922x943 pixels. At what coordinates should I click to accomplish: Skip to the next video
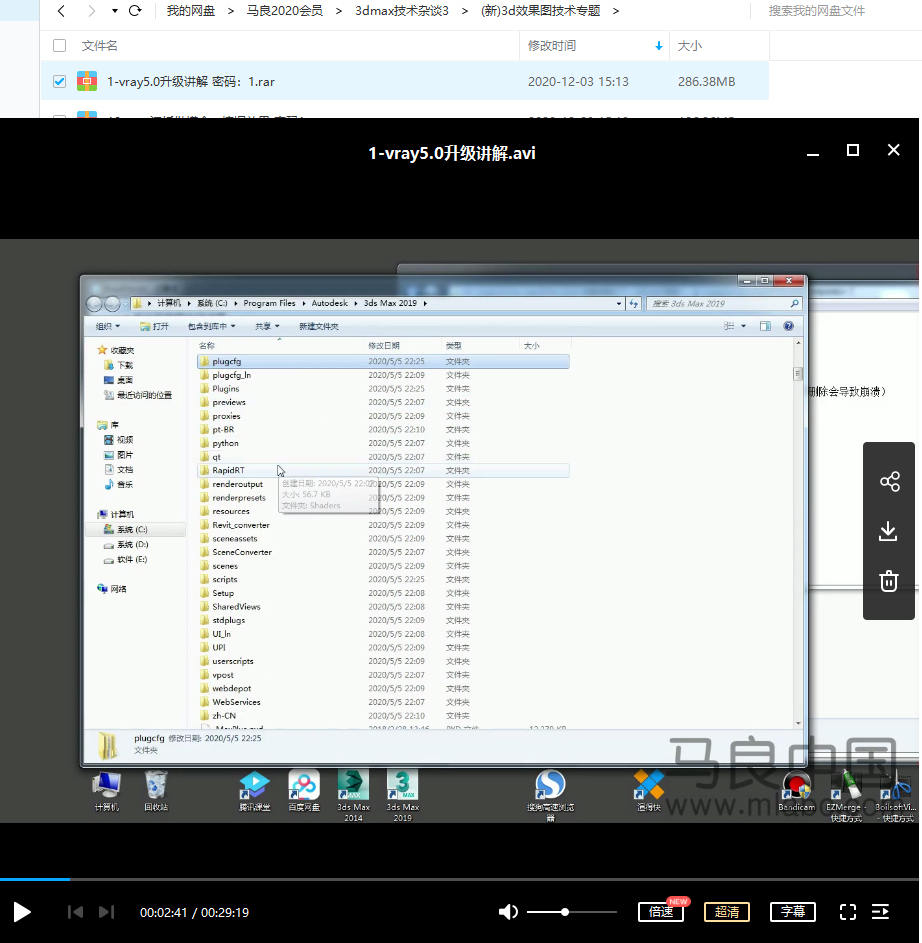point(106,912)
